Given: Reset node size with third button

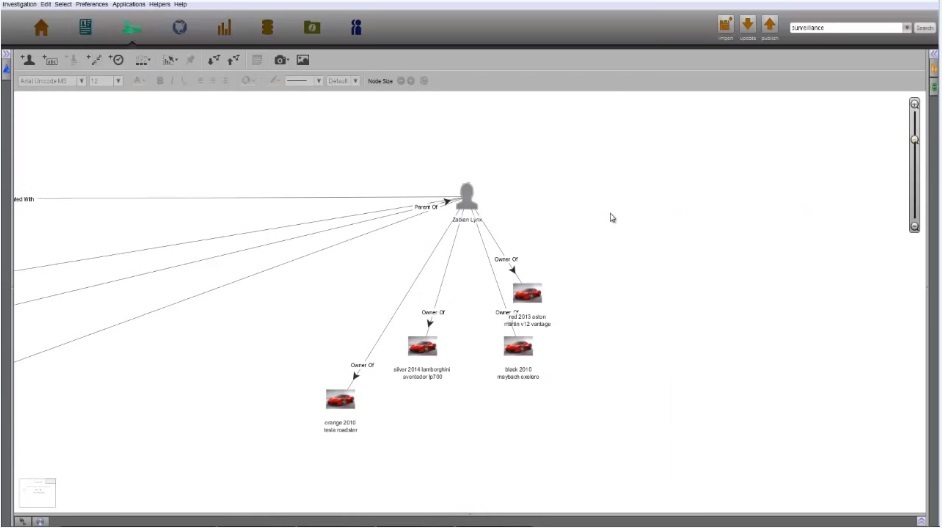Looking at the screenshot, I should (424, 80).
